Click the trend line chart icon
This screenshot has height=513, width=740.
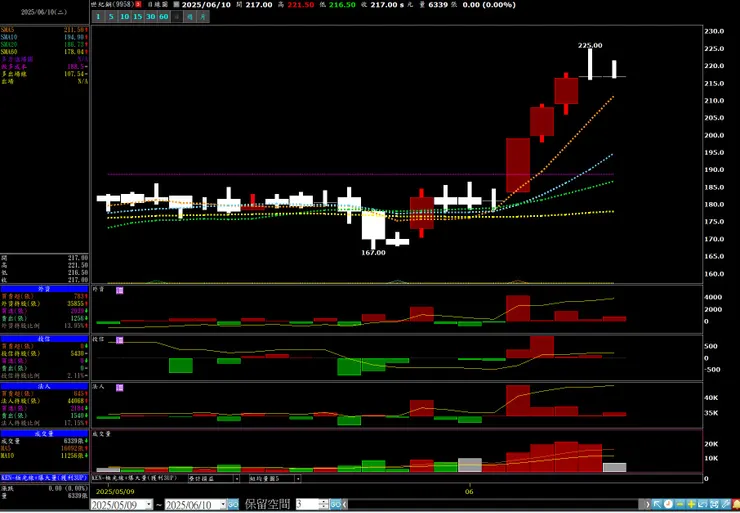pos(702,505)
